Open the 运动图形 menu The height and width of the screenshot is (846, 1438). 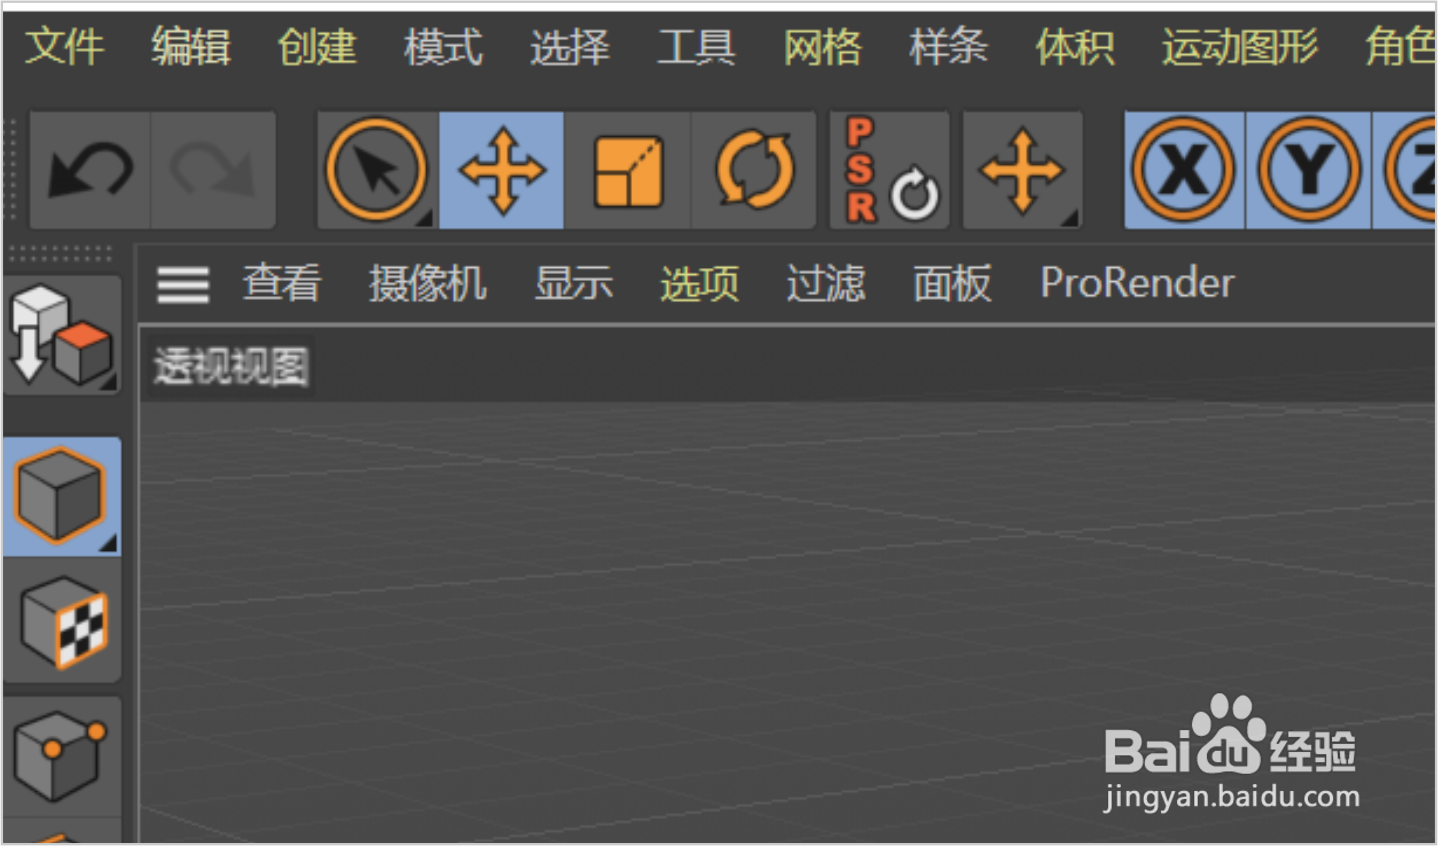coord(1240,46)
